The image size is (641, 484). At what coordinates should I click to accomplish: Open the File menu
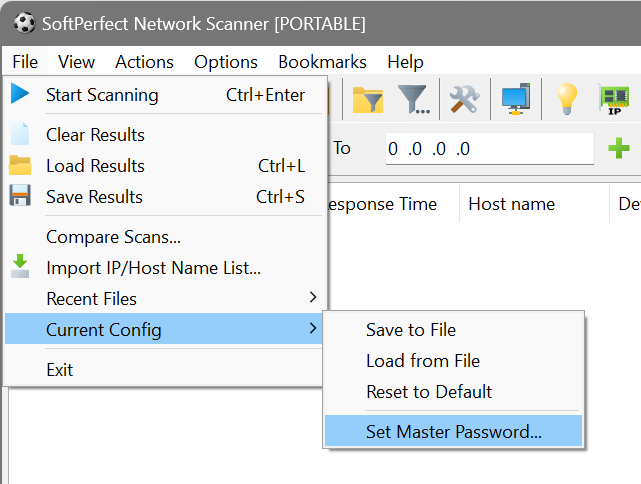[x=25, y=62]
